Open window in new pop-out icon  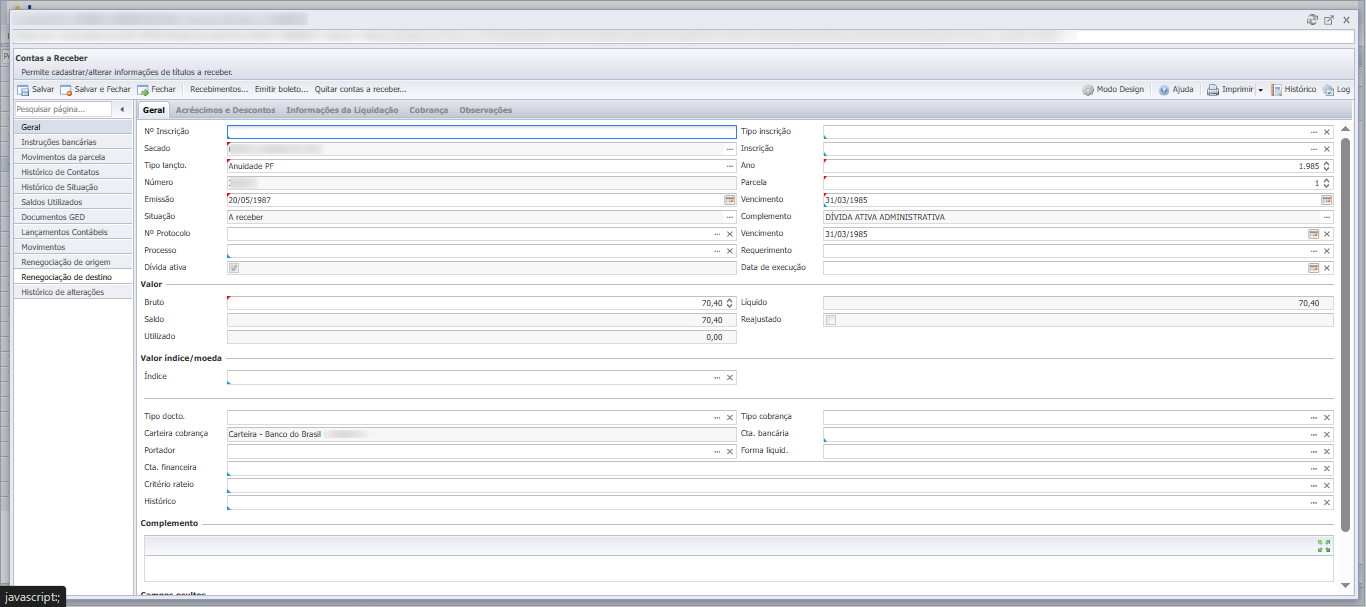[x=1329, y=20]
